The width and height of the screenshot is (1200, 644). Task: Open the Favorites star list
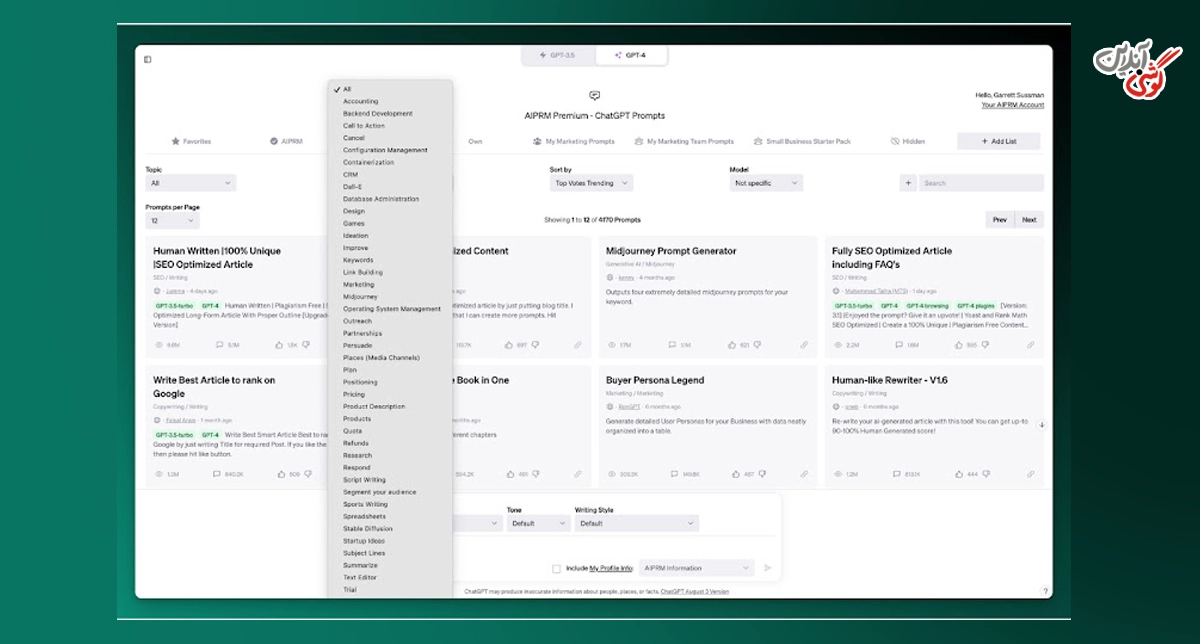click(191, 142)
